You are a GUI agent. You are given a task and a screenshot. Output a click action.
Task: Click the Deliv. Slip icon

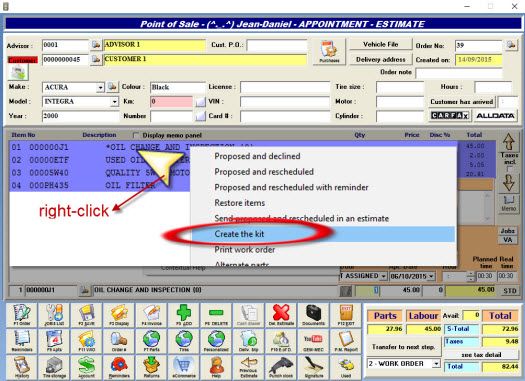click(248, 341)
